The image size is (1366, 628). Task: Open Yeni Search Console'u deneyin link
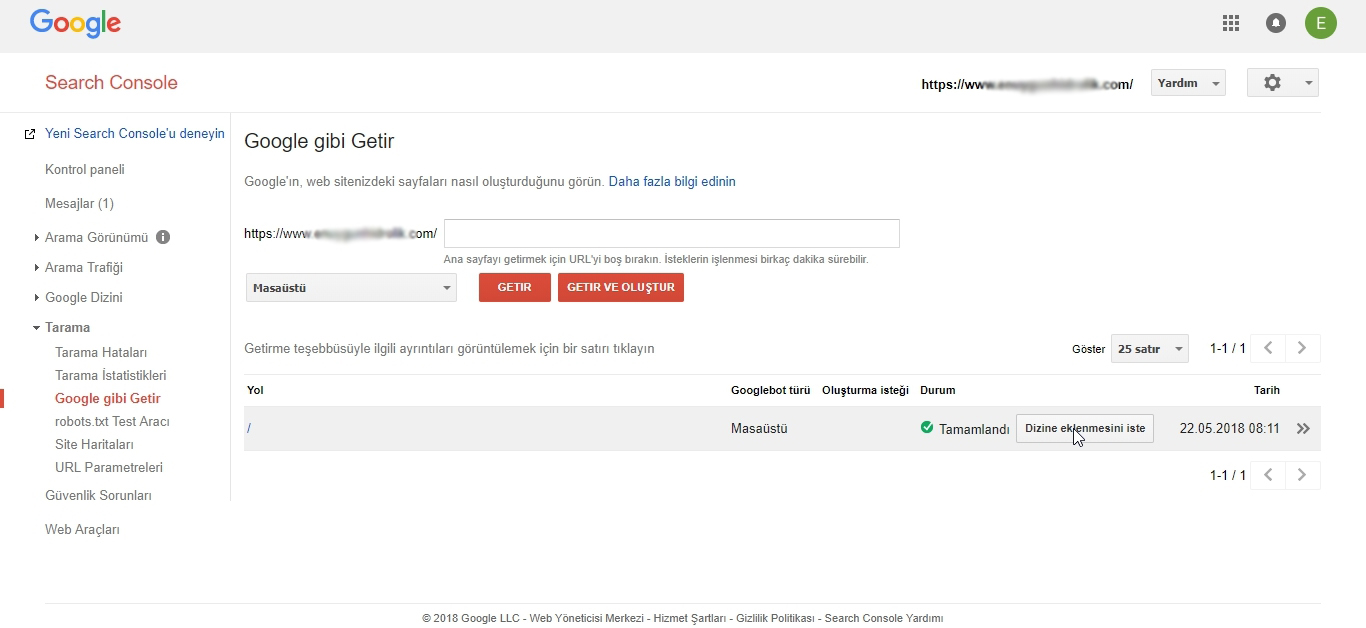(x=135, y=133)
